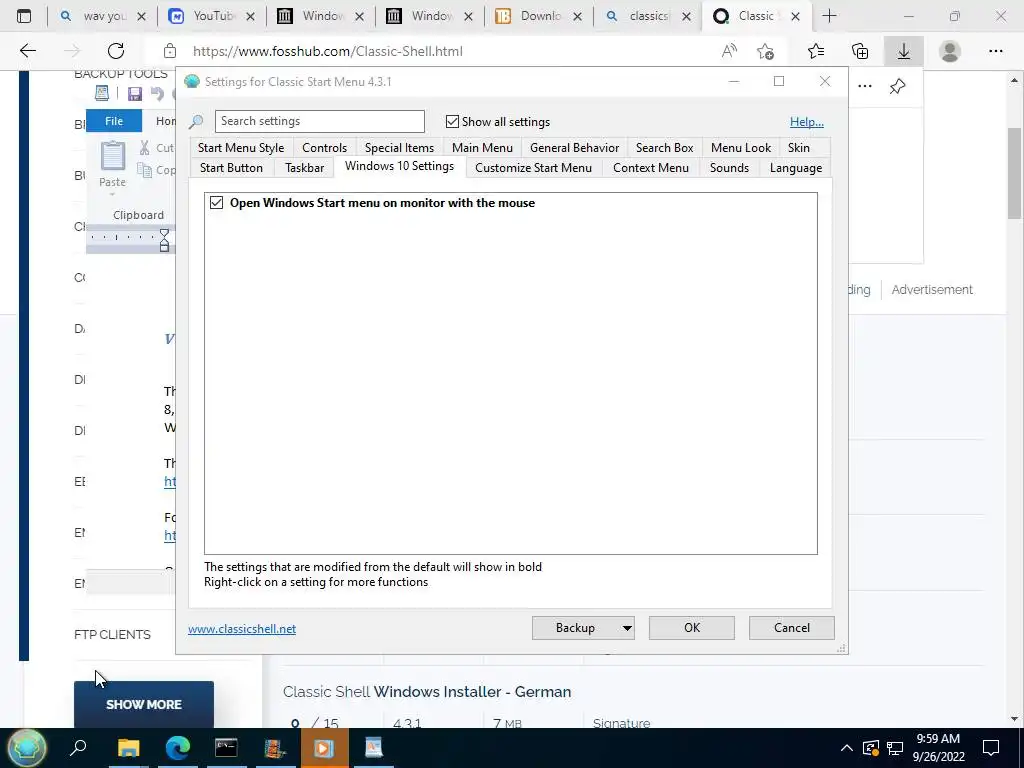Select the Main Menu tab

click(x=482, y=148)
